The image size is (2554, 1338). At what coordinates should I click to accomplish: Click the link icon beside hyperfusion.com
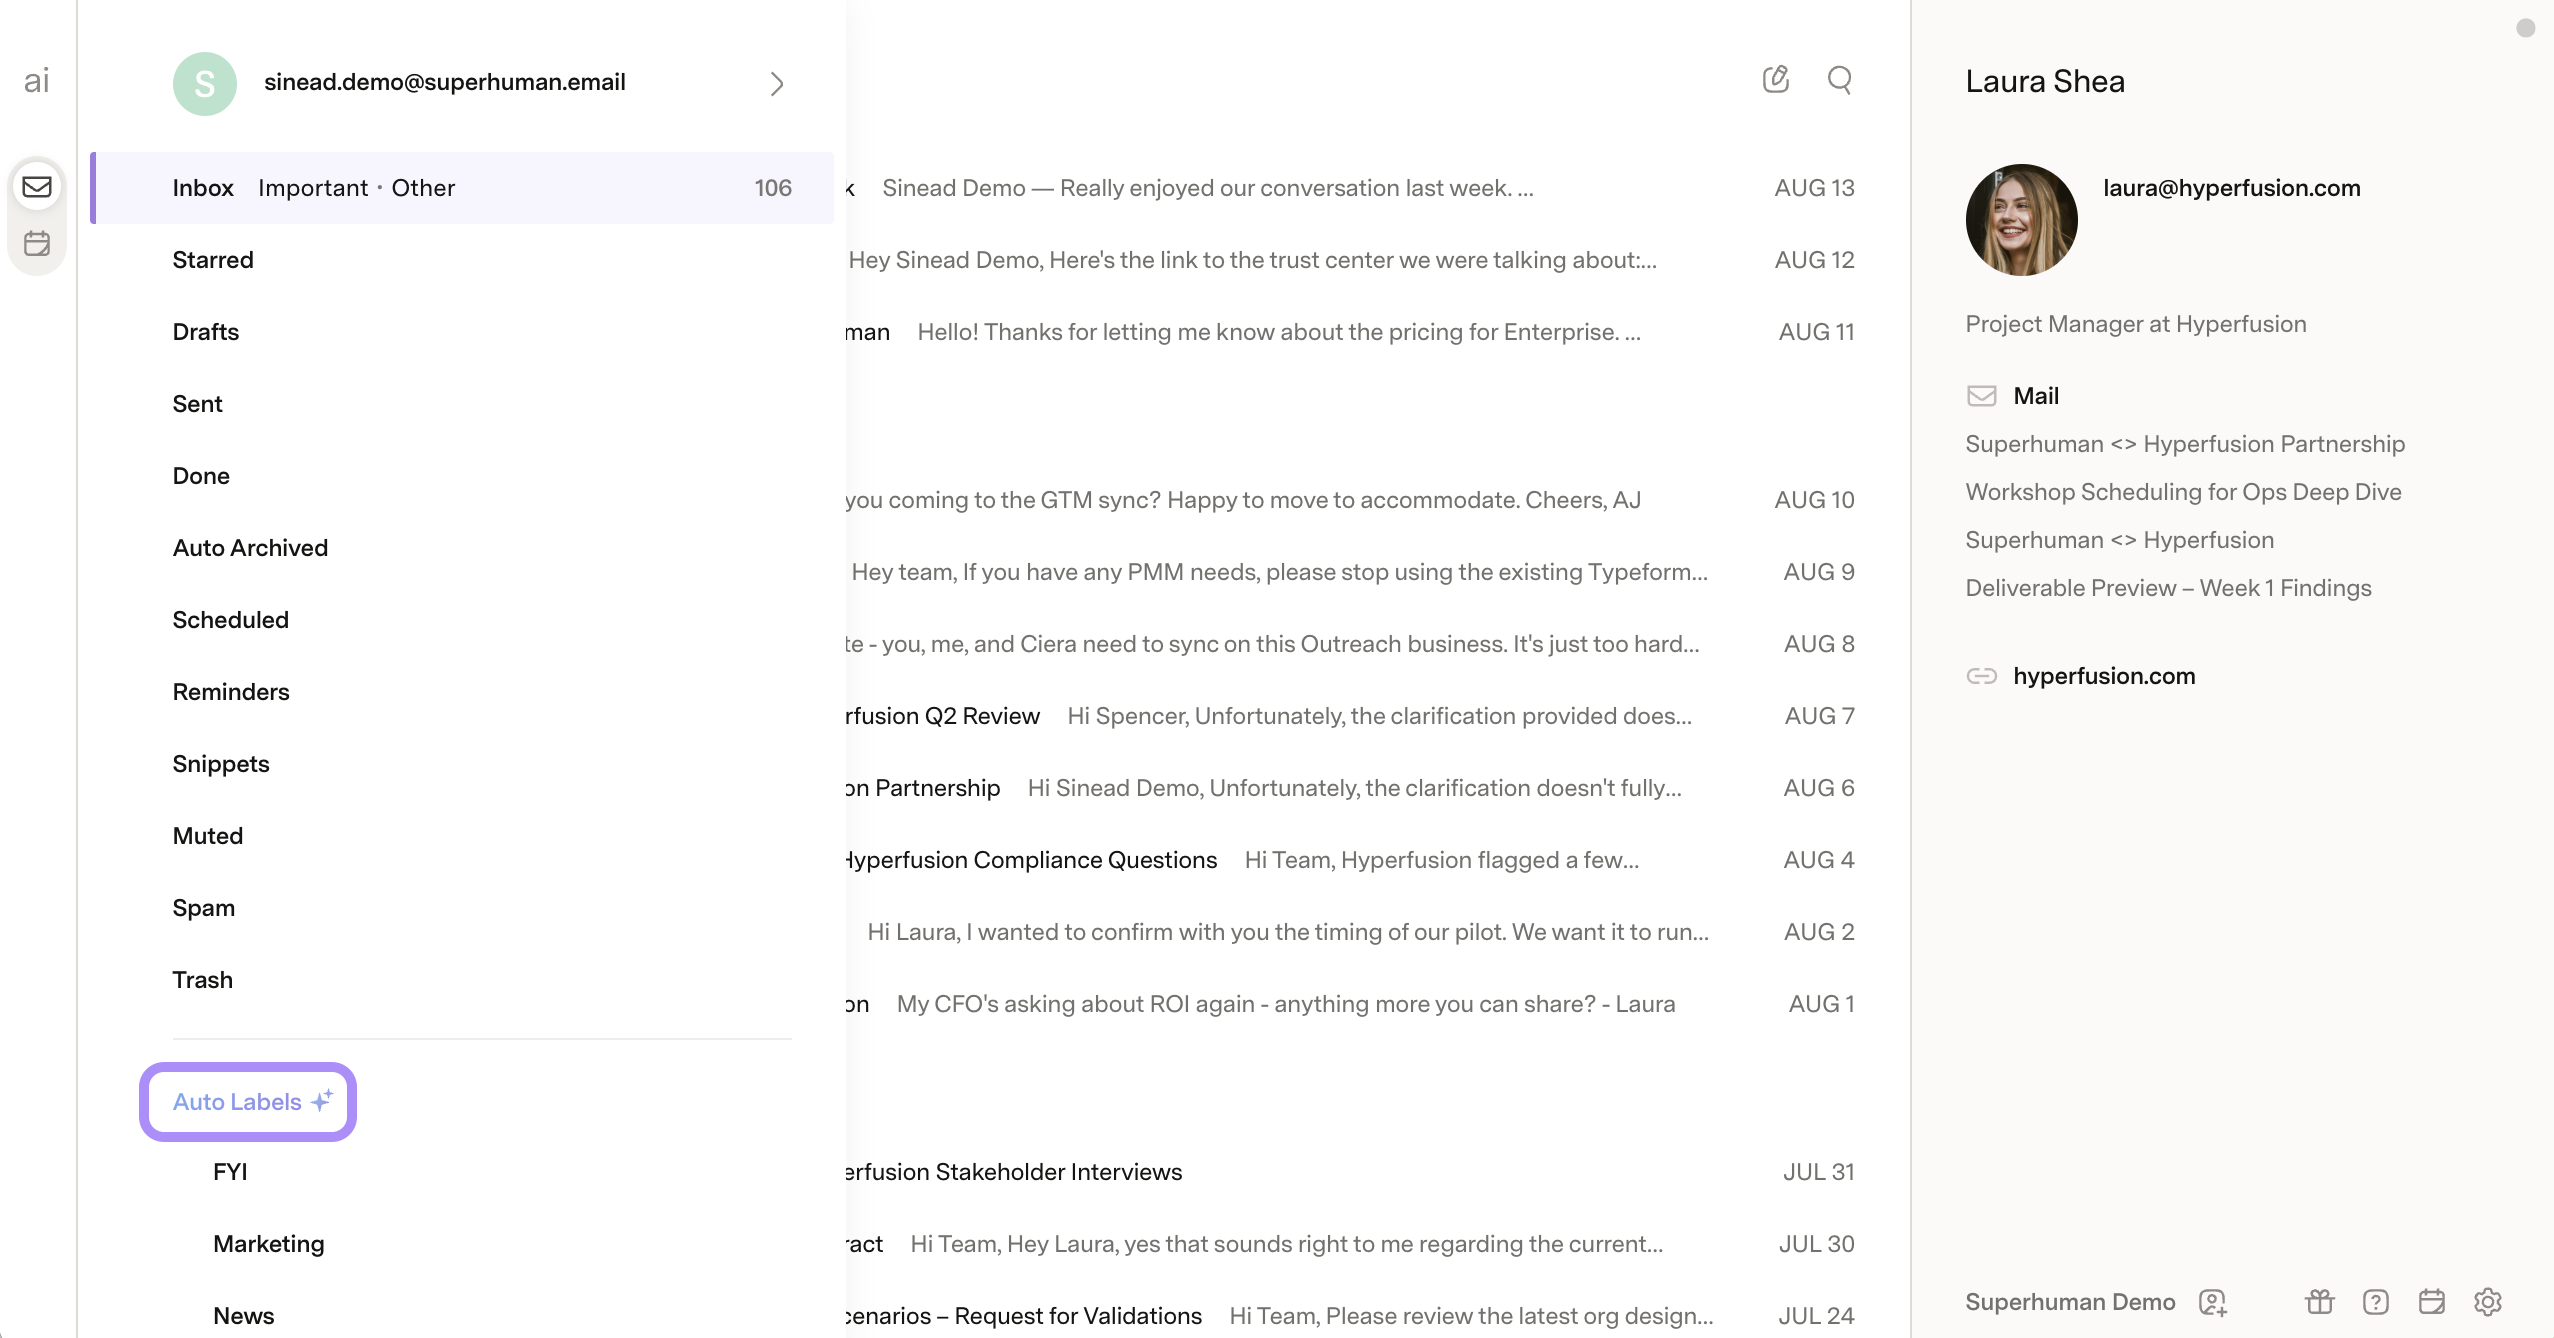1981,676
